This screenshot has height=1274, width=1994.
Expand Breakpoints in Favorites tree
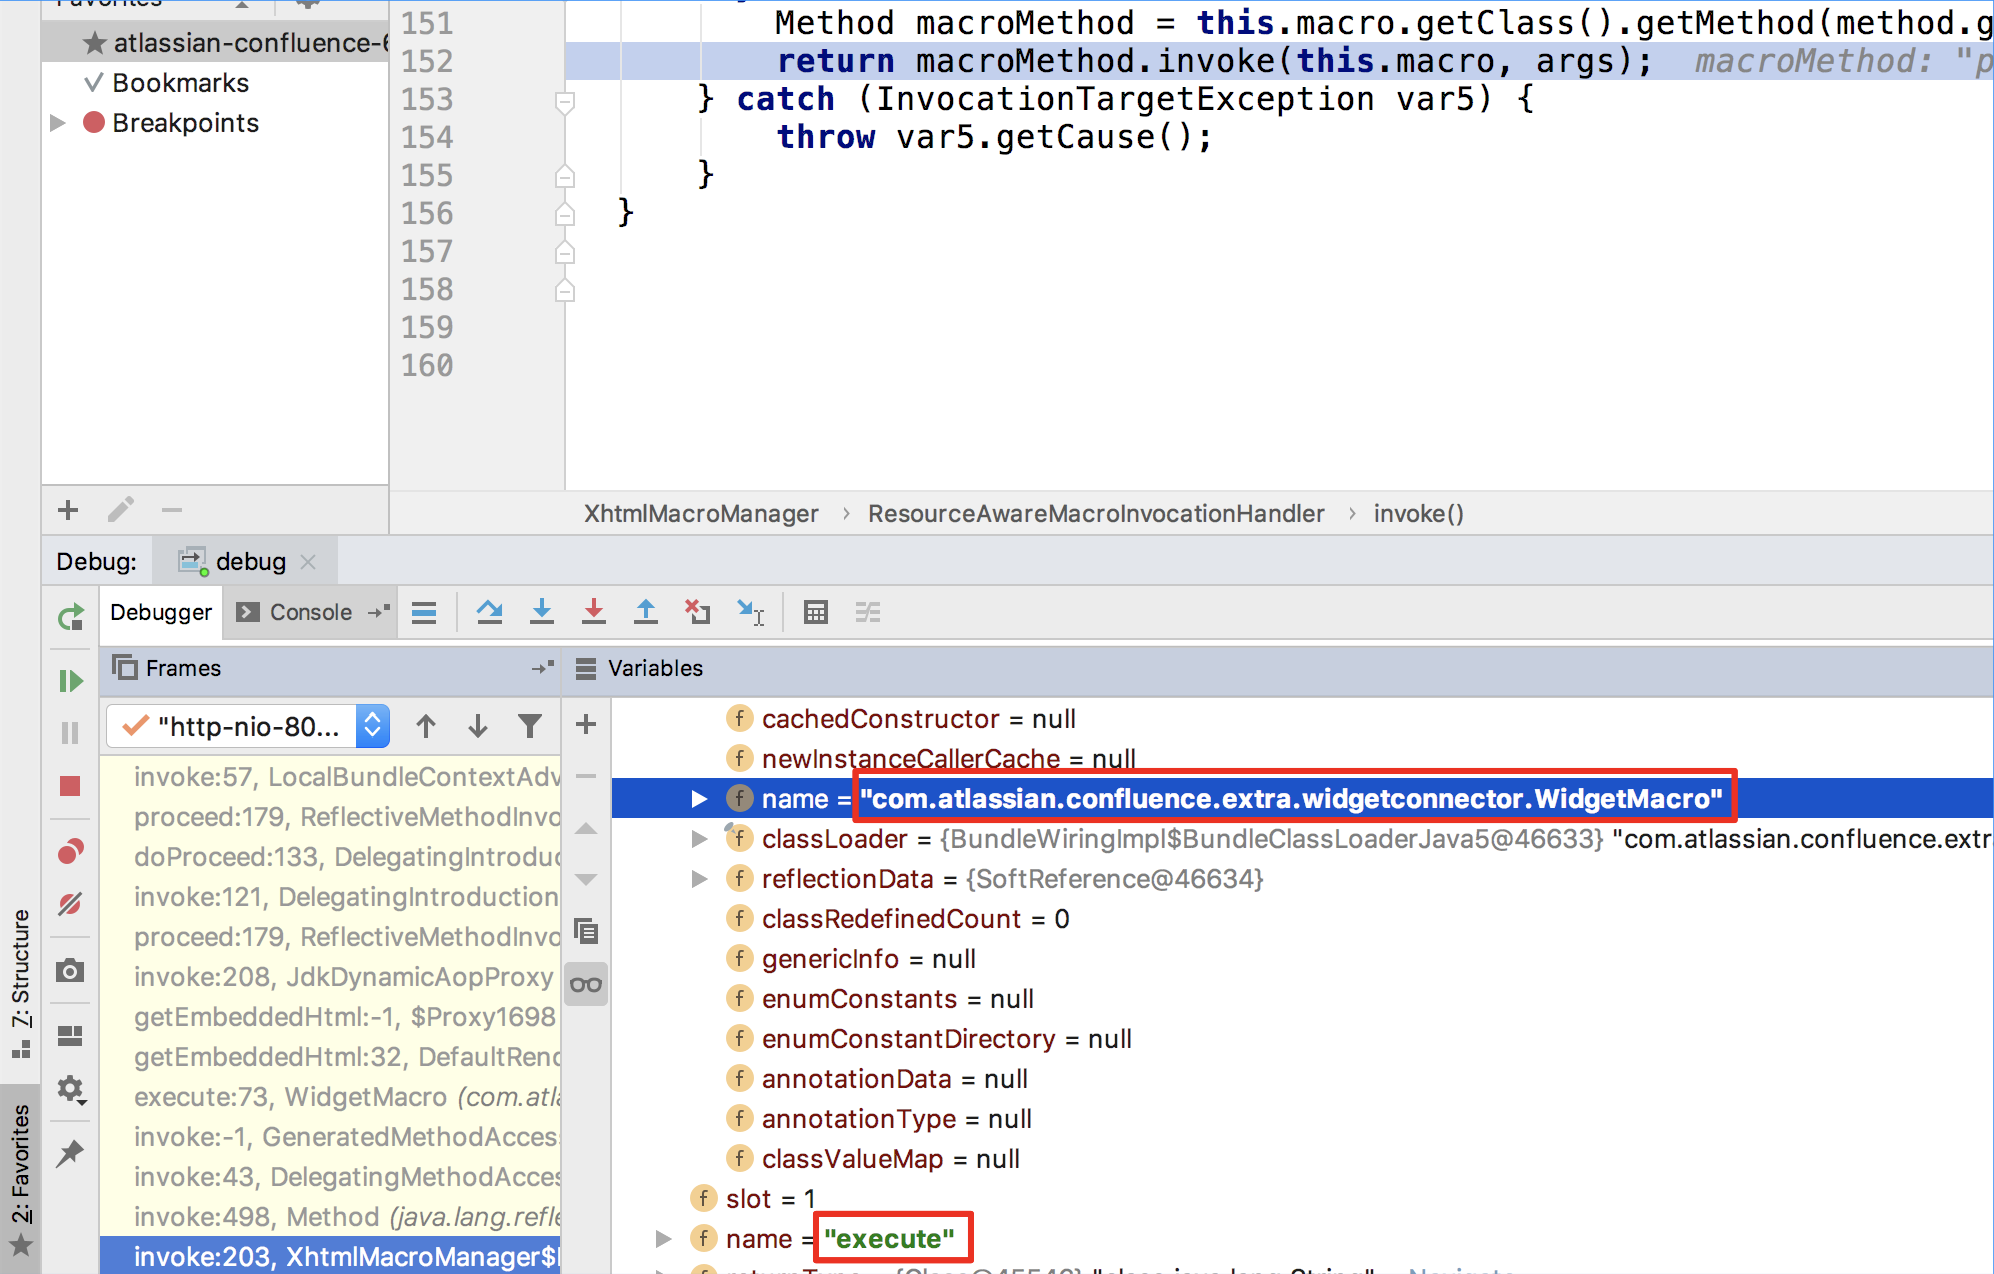[x=58, y=123]
